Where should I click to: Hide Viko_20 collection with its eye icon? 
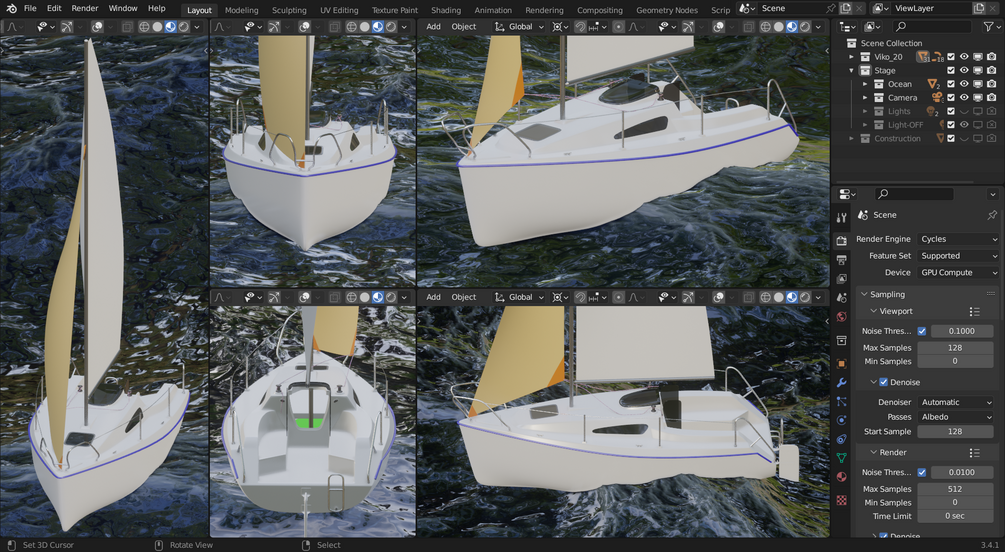coord(964,57)
